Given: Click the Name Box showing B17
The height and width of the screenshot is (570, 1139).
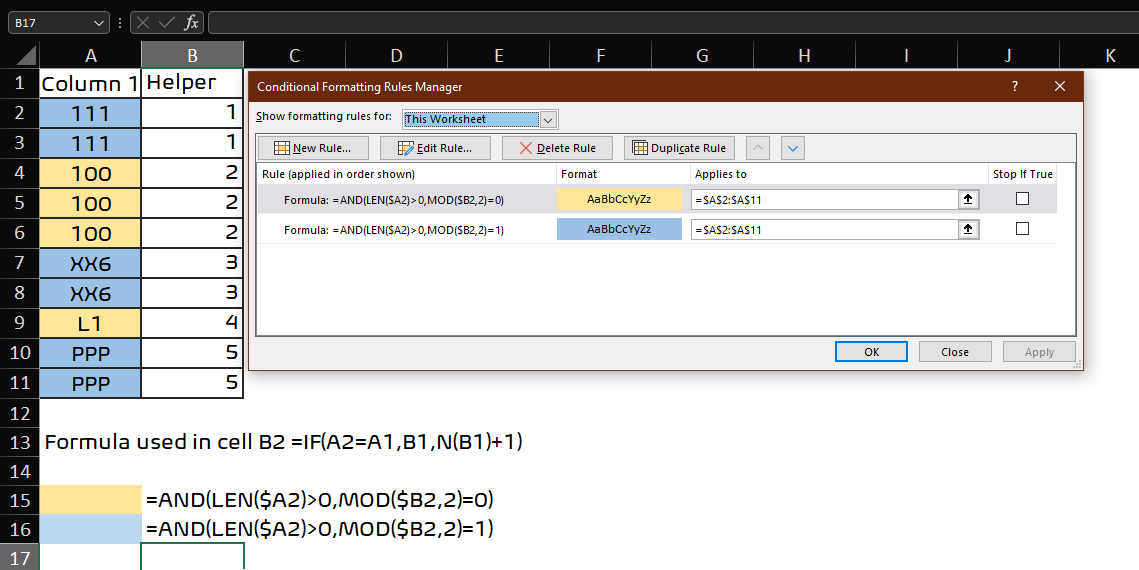Looking at the screenshot, I should (x=49, y=23).
